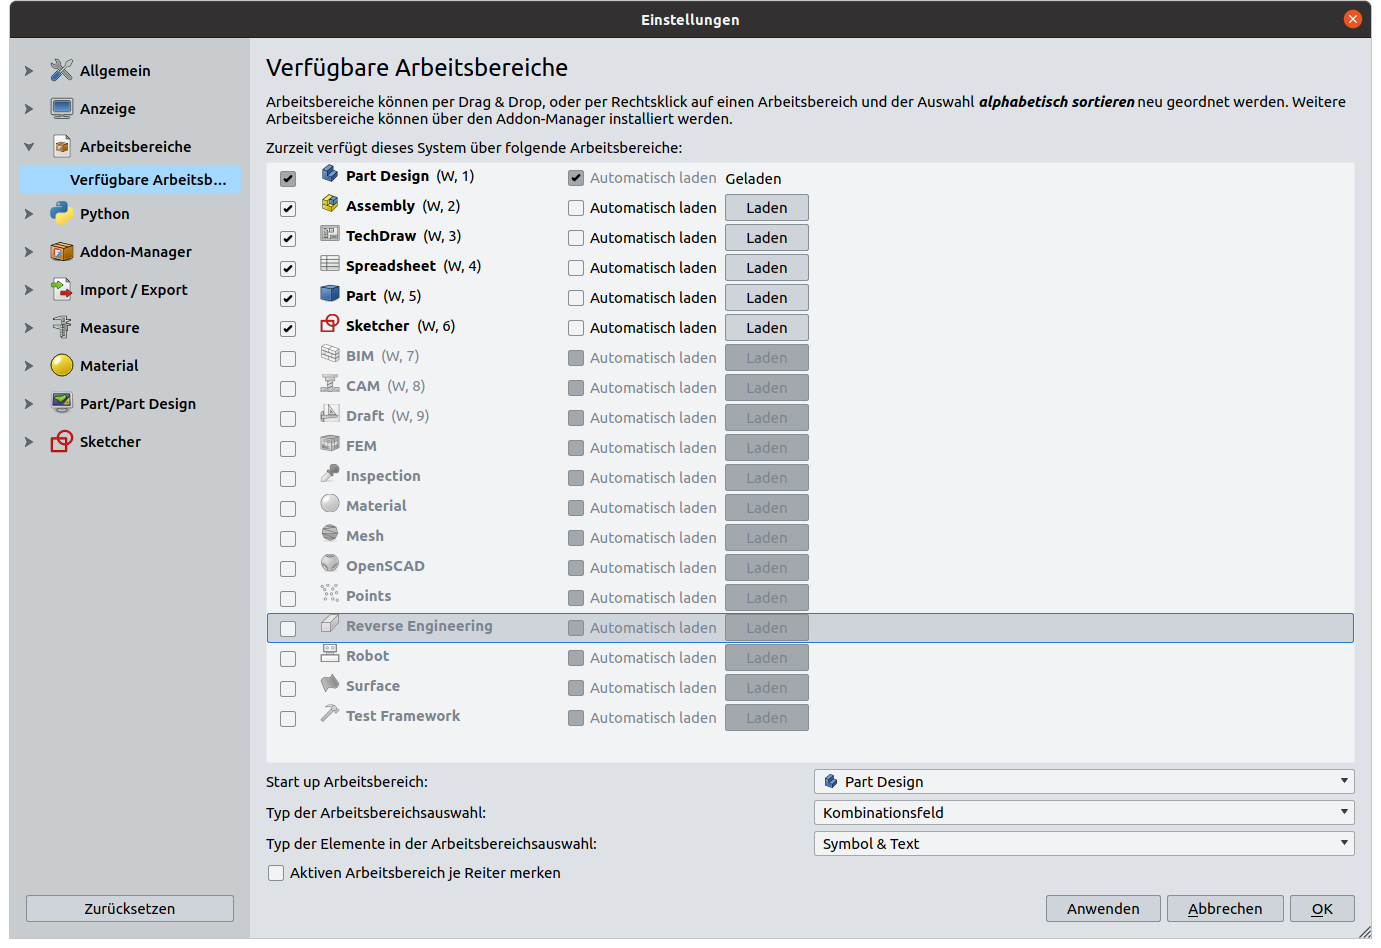Image resolution: width=1381 pixels, height=948 pixels.
Task: Select Verfügbare Arbeitsbereiche in sidebar
Action: (x=148, y=180)
